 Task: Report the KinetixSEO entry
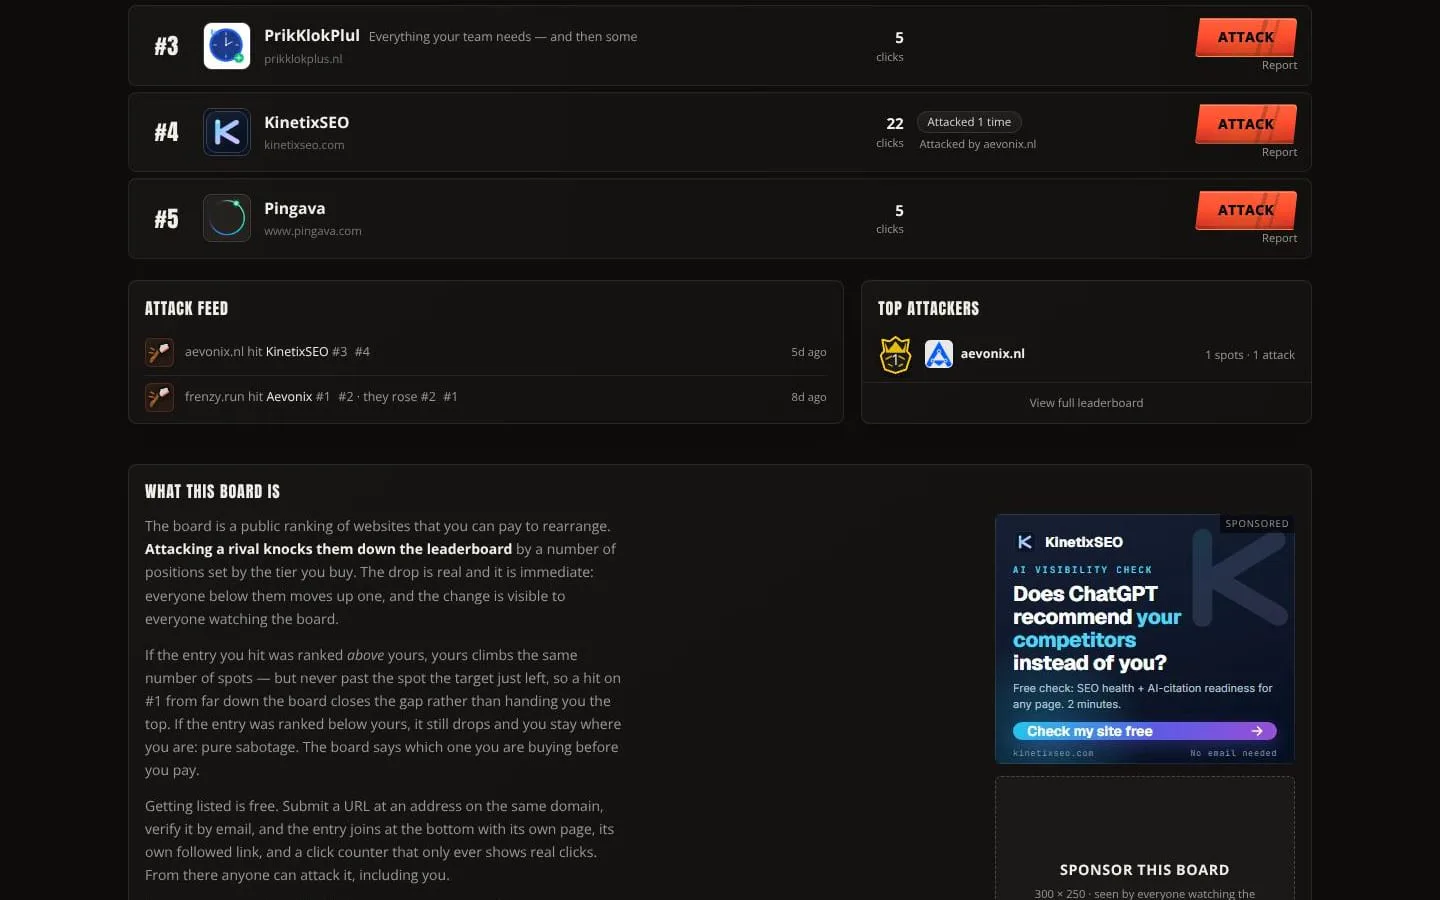(1279, 152)
